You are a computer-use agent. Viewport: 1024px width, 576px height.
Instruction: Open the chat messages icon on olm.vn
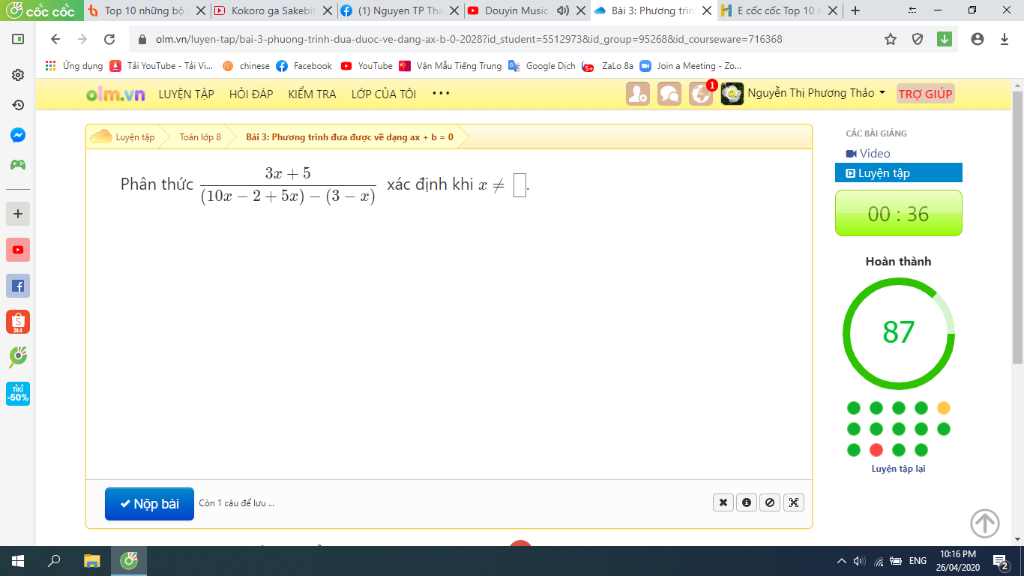click(669, 94)
